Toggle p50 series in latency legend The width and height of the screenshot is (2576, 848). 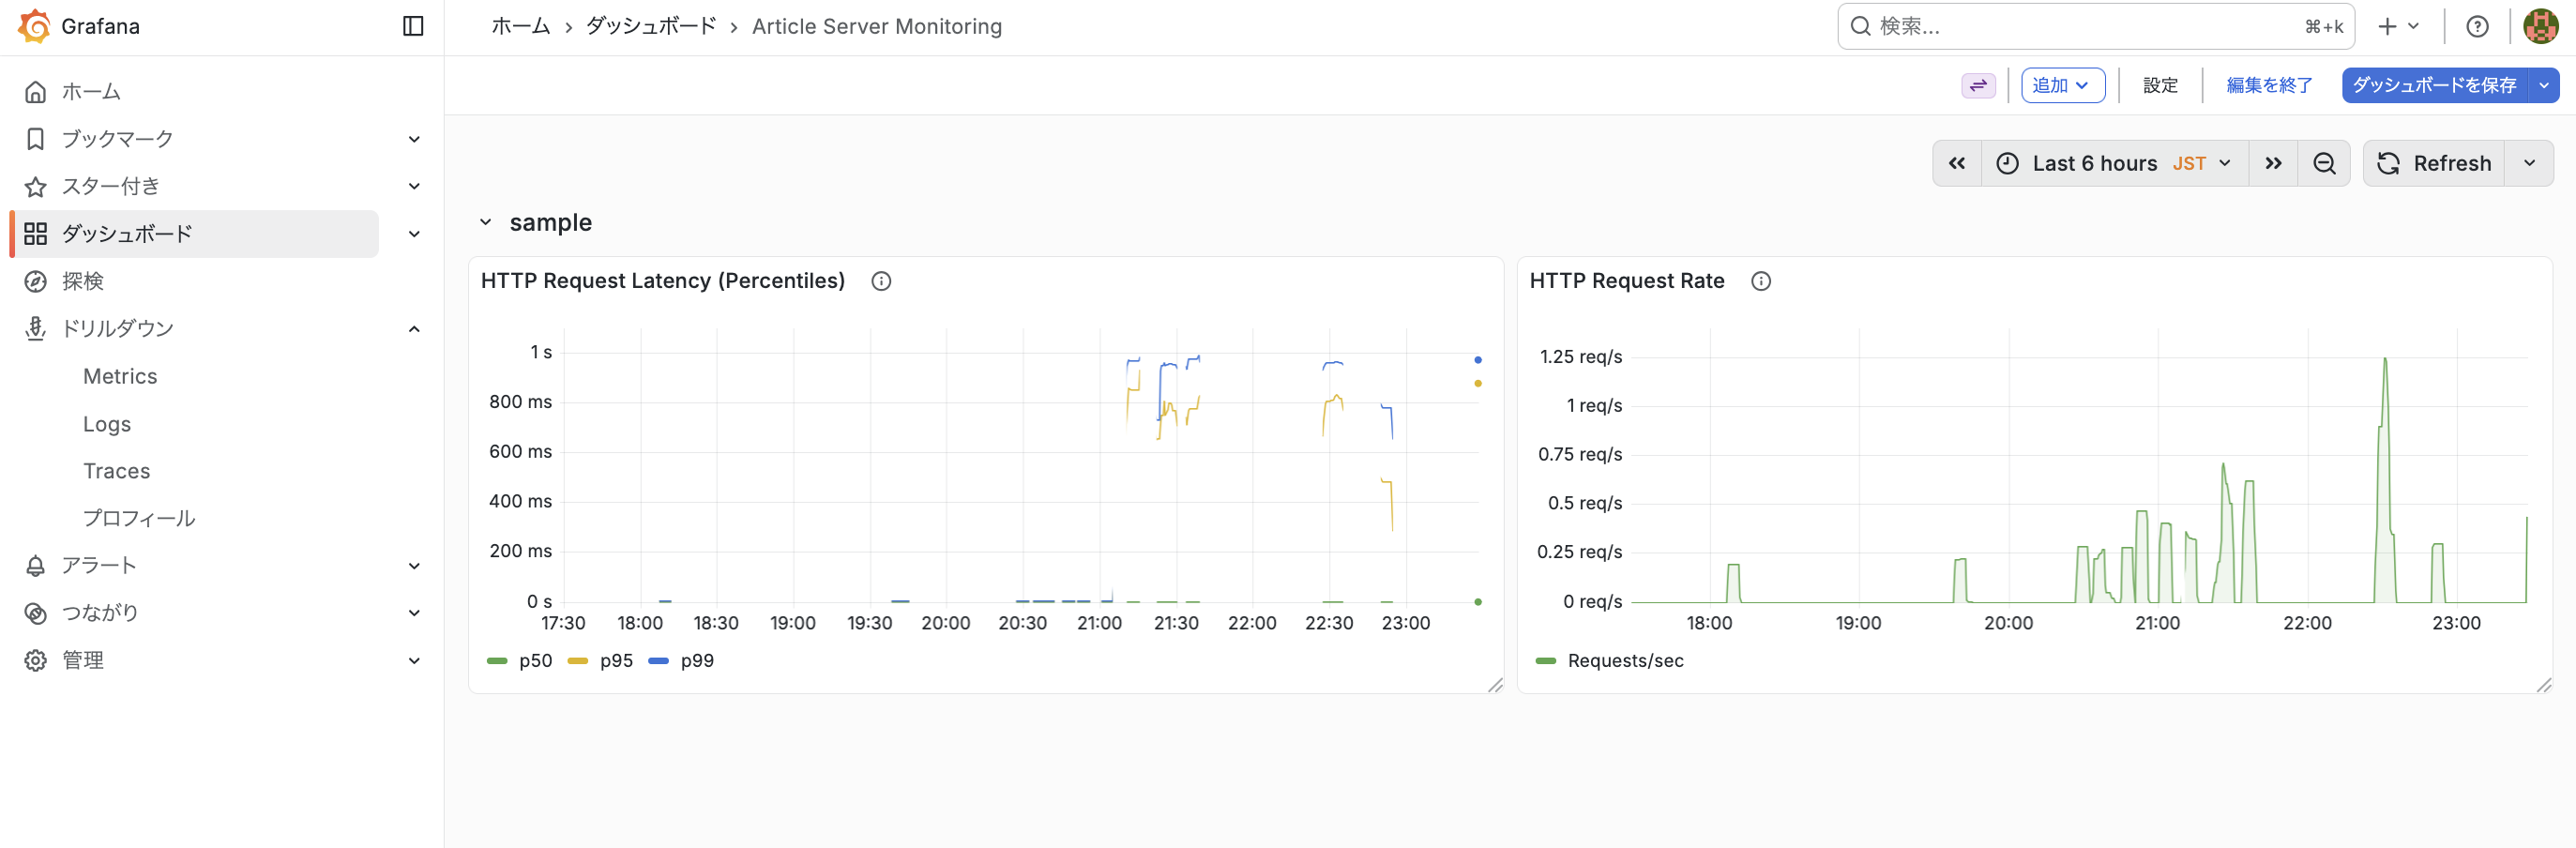click(x=534, y=661)
